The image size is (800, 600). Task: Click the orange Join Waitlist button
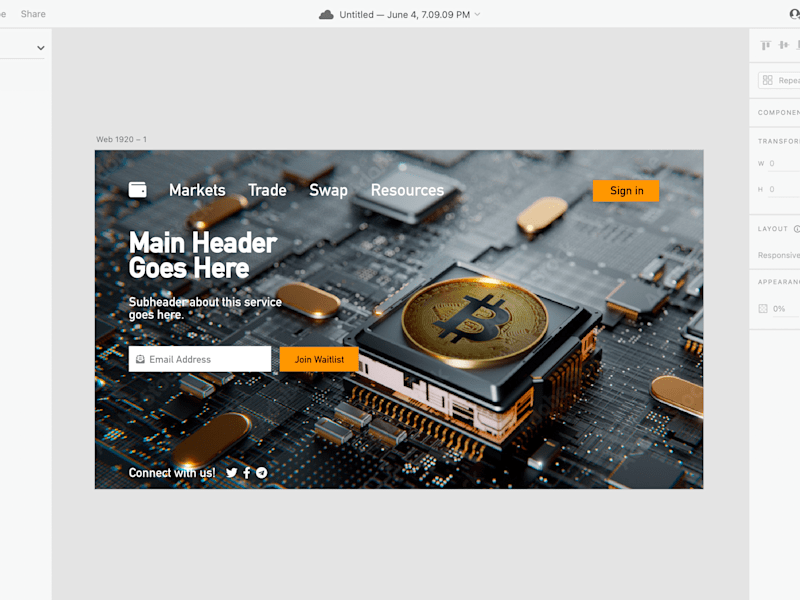[319, 359]
